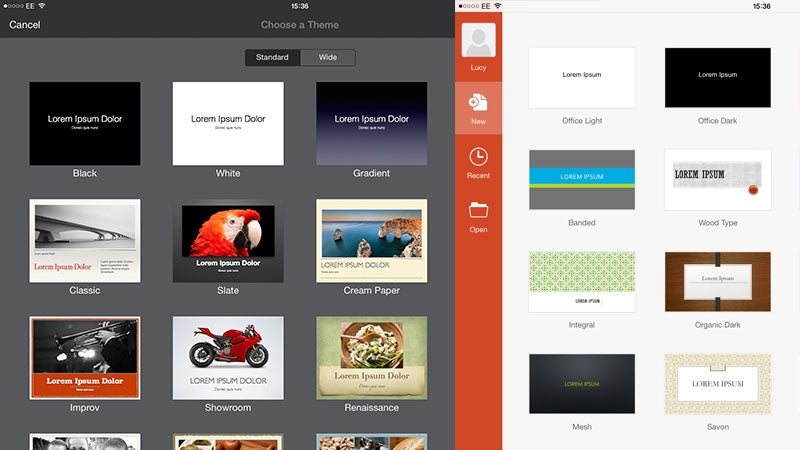Viewport: 800px width, 450px height.
Task: Select the Standard aspect ratio tab
Action: (x=272, y=57)
